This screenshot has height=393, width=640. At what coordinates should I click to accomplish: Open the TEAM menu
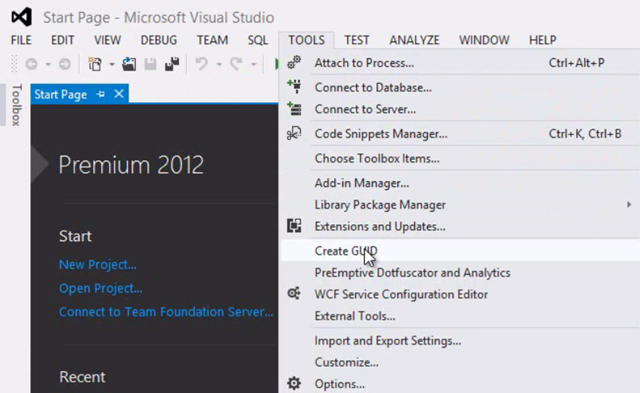coord(212,40)
